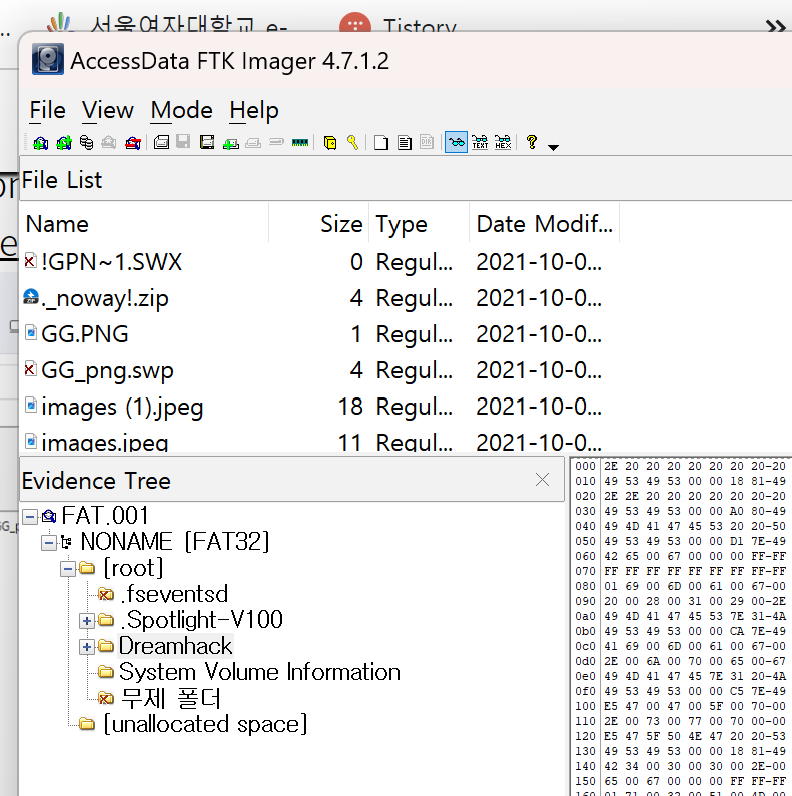Image resolution: width=792 pixels, height=796 pixels.
Task: Click the Export File Hash List icon
Action: click(405, 143)
